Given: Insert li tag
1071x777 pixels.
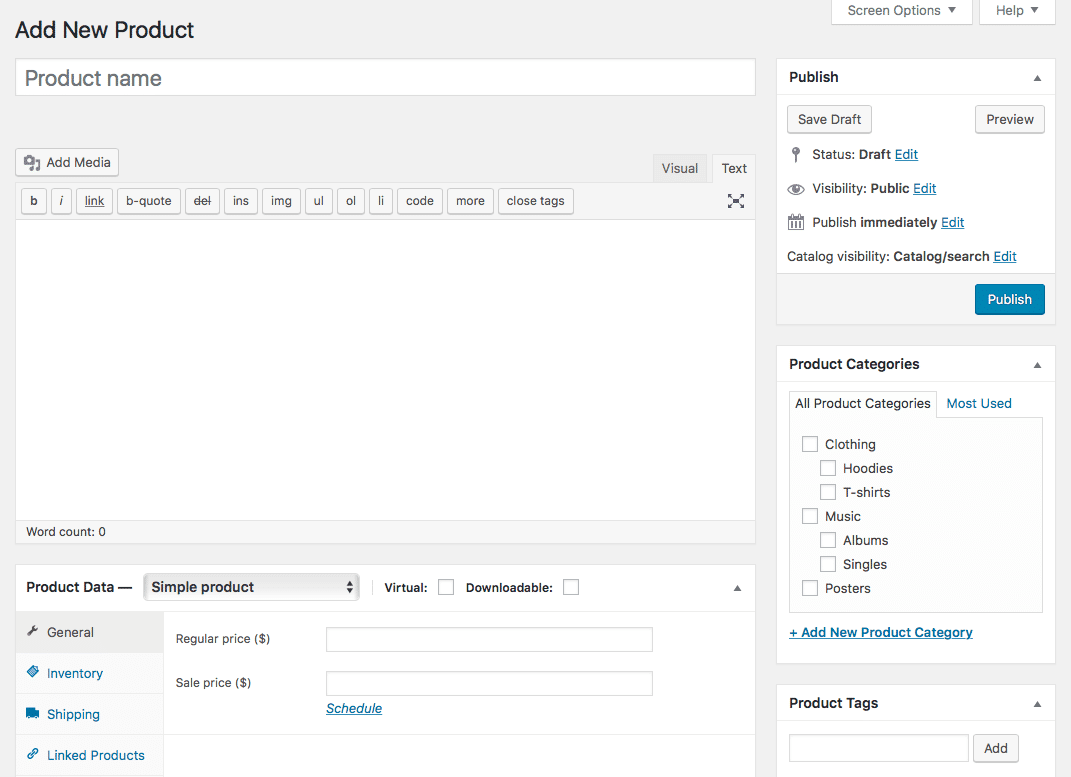Looking at the screenshot, I should (380, 201).
